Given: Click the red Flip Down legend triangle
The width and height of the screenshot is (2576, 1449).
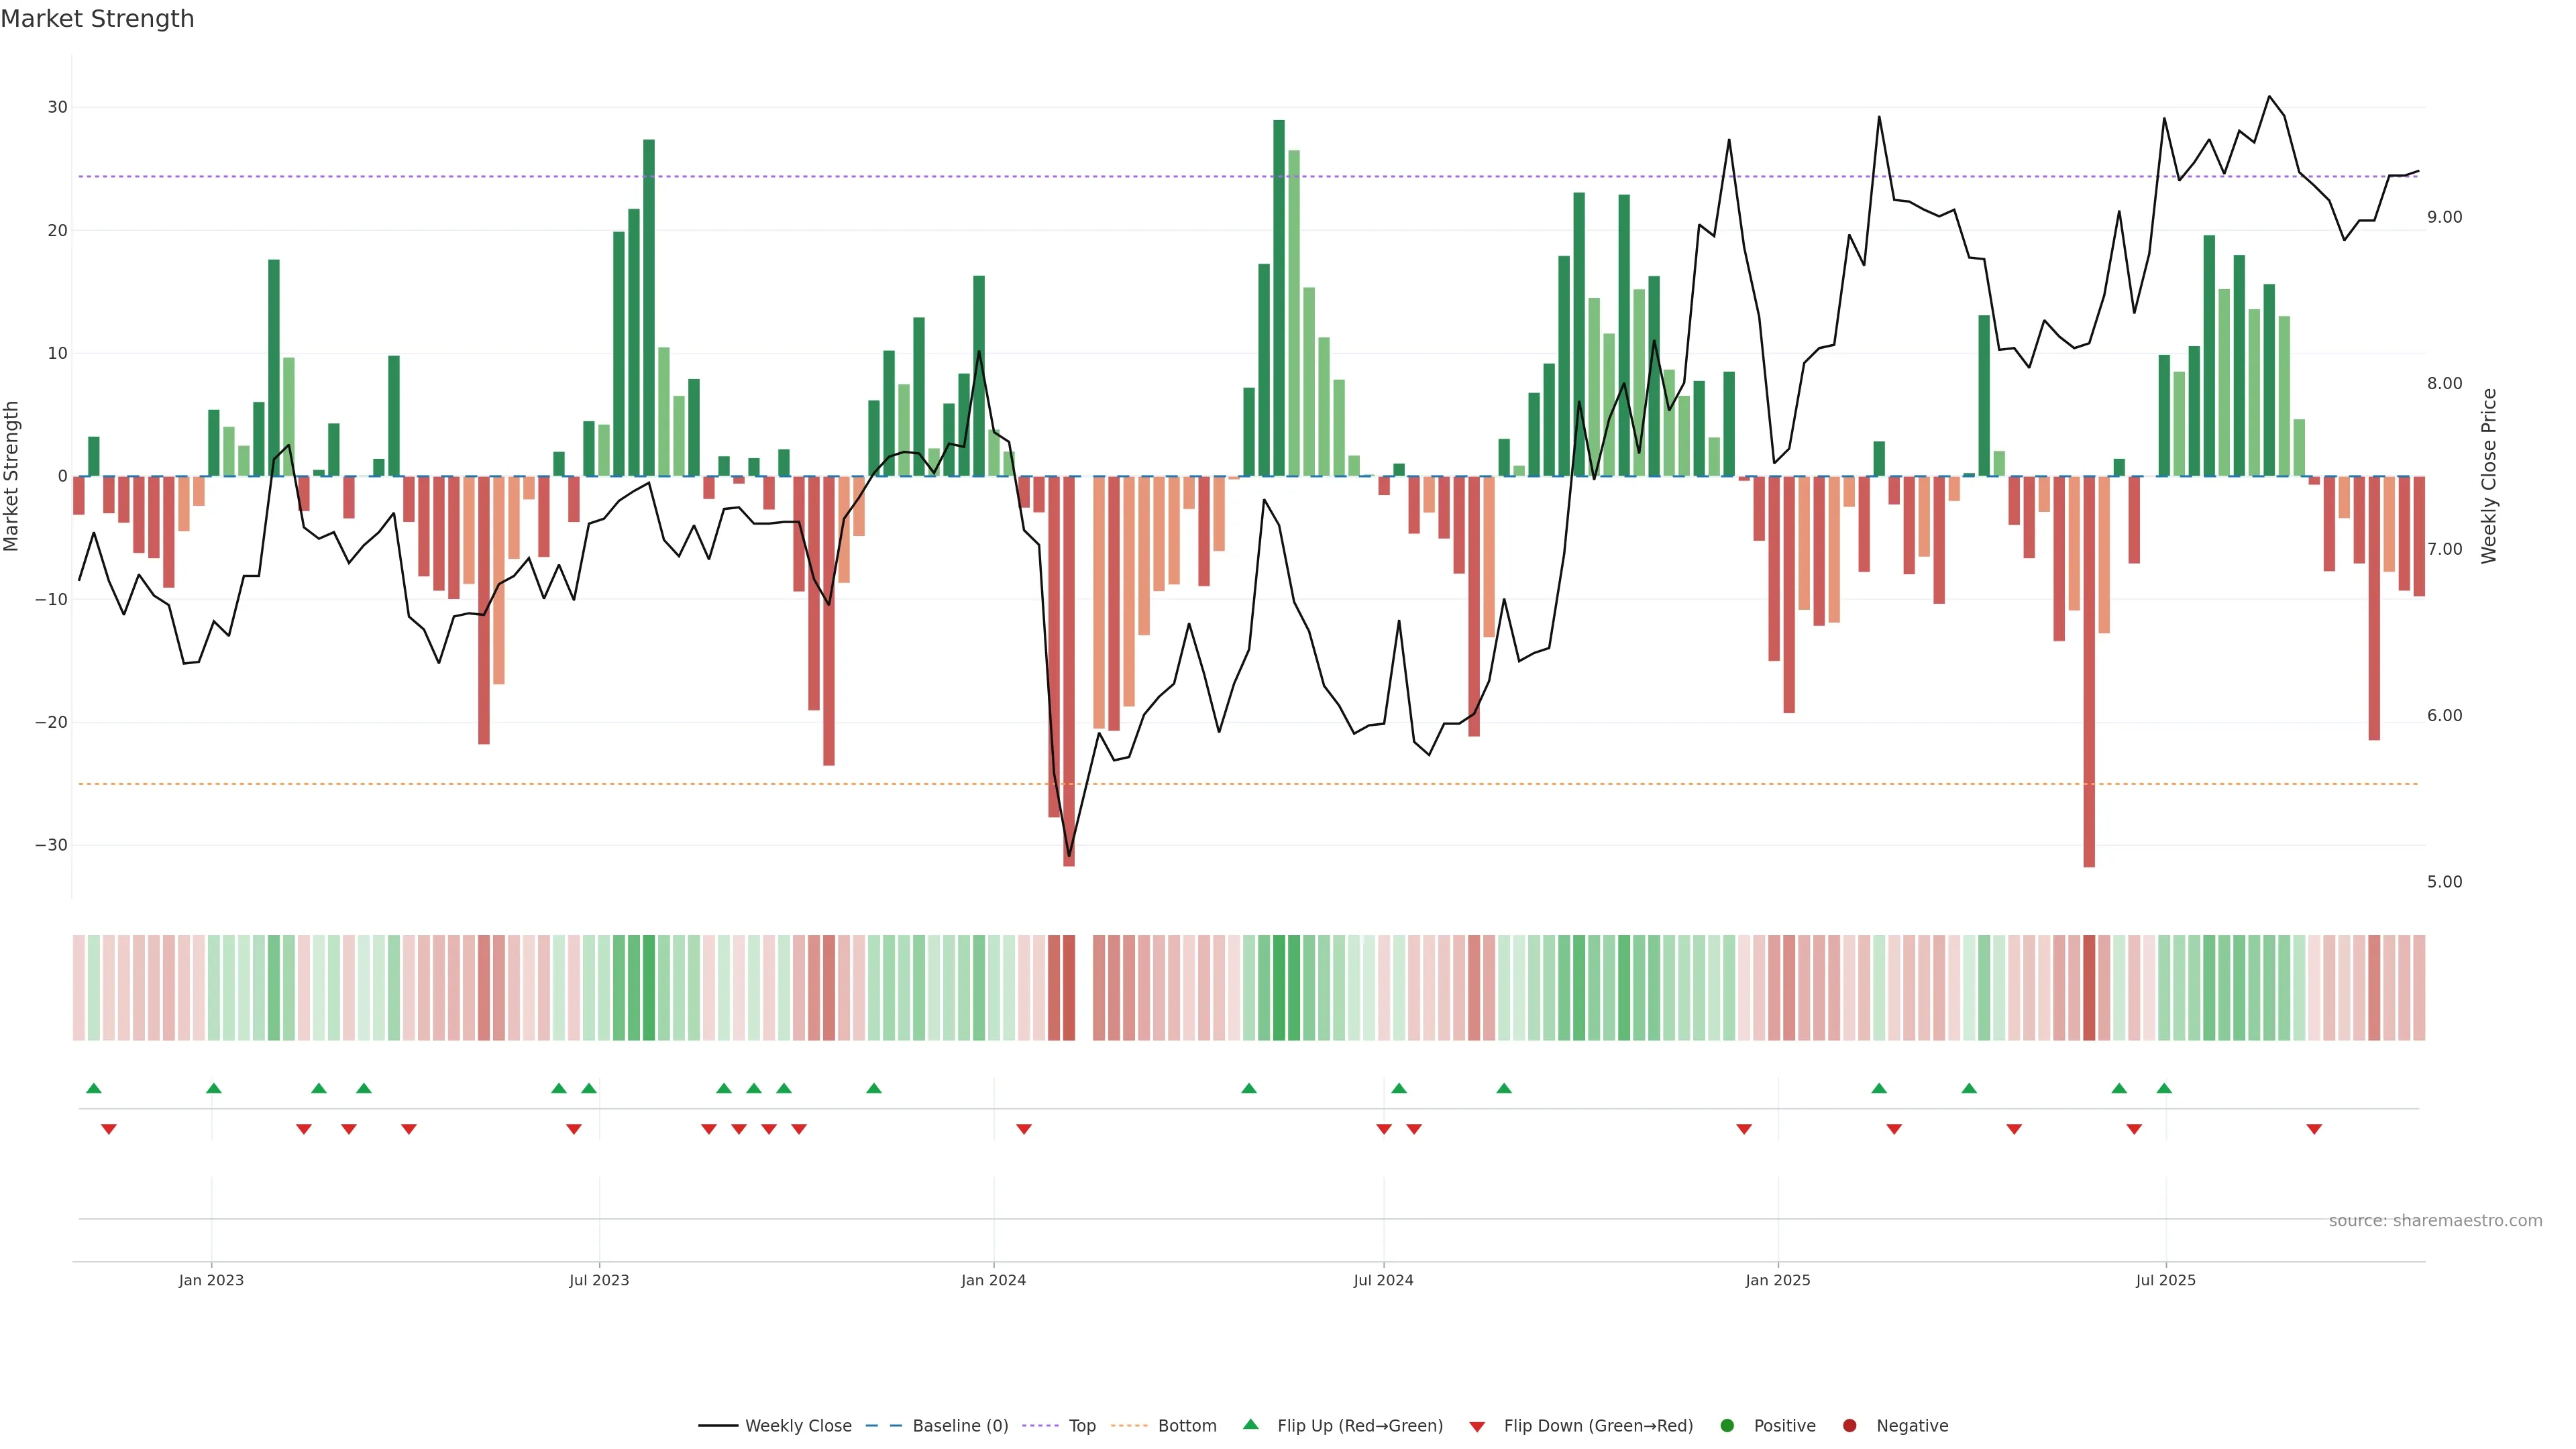Looking at the screenshot, I should tap(1477, 1426).
